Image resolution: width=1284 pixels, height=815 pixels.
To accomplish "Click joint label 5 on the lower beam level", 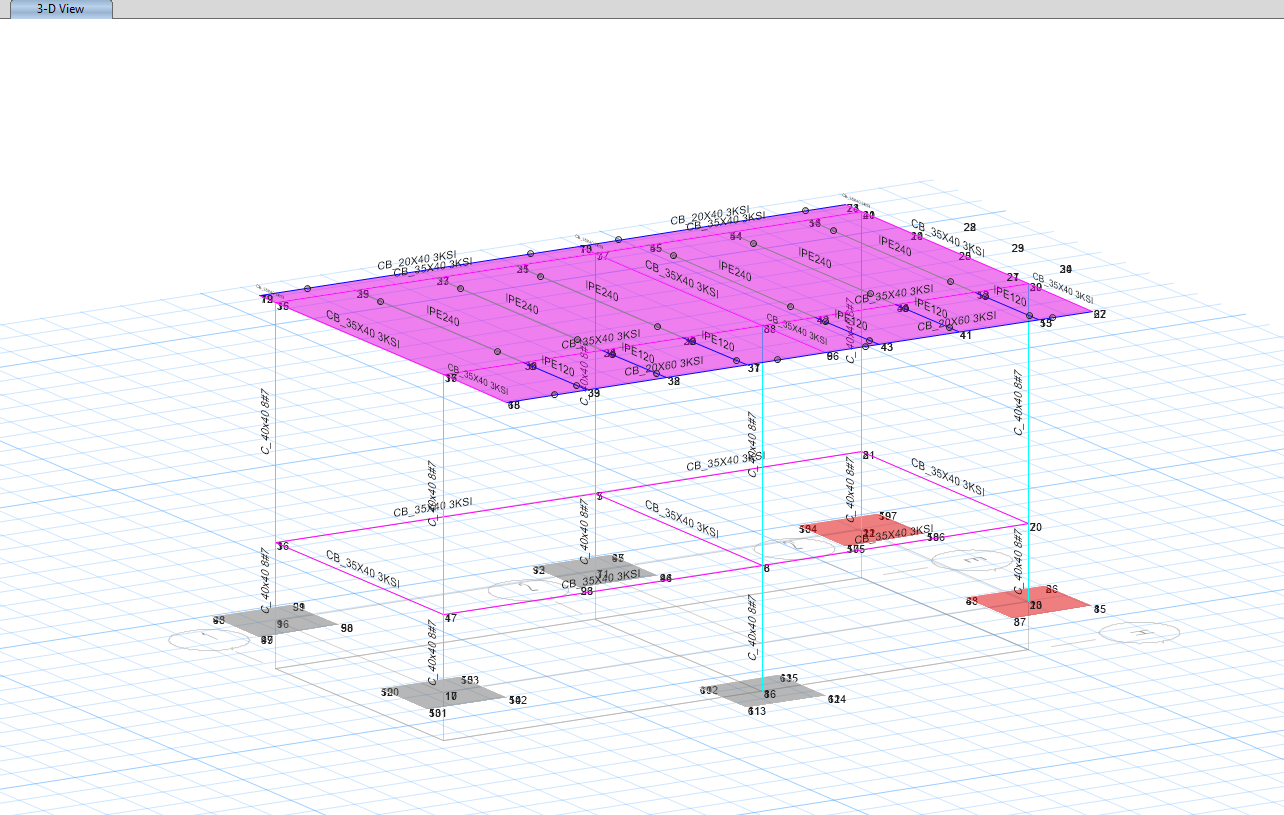I will pos(599,496).
